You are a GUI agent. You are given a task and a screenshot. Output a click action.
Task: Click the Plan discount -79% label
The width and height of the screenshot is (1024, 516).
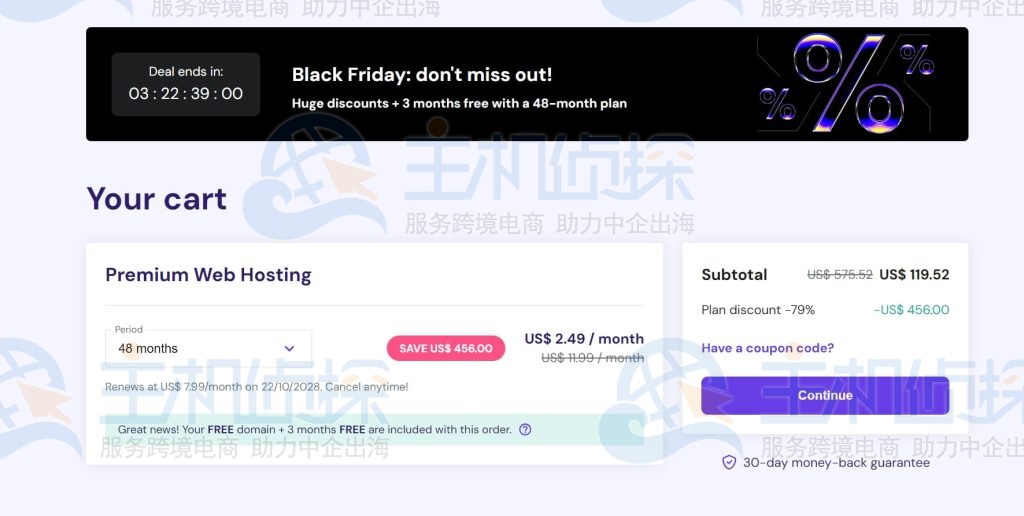click(755, 310)
